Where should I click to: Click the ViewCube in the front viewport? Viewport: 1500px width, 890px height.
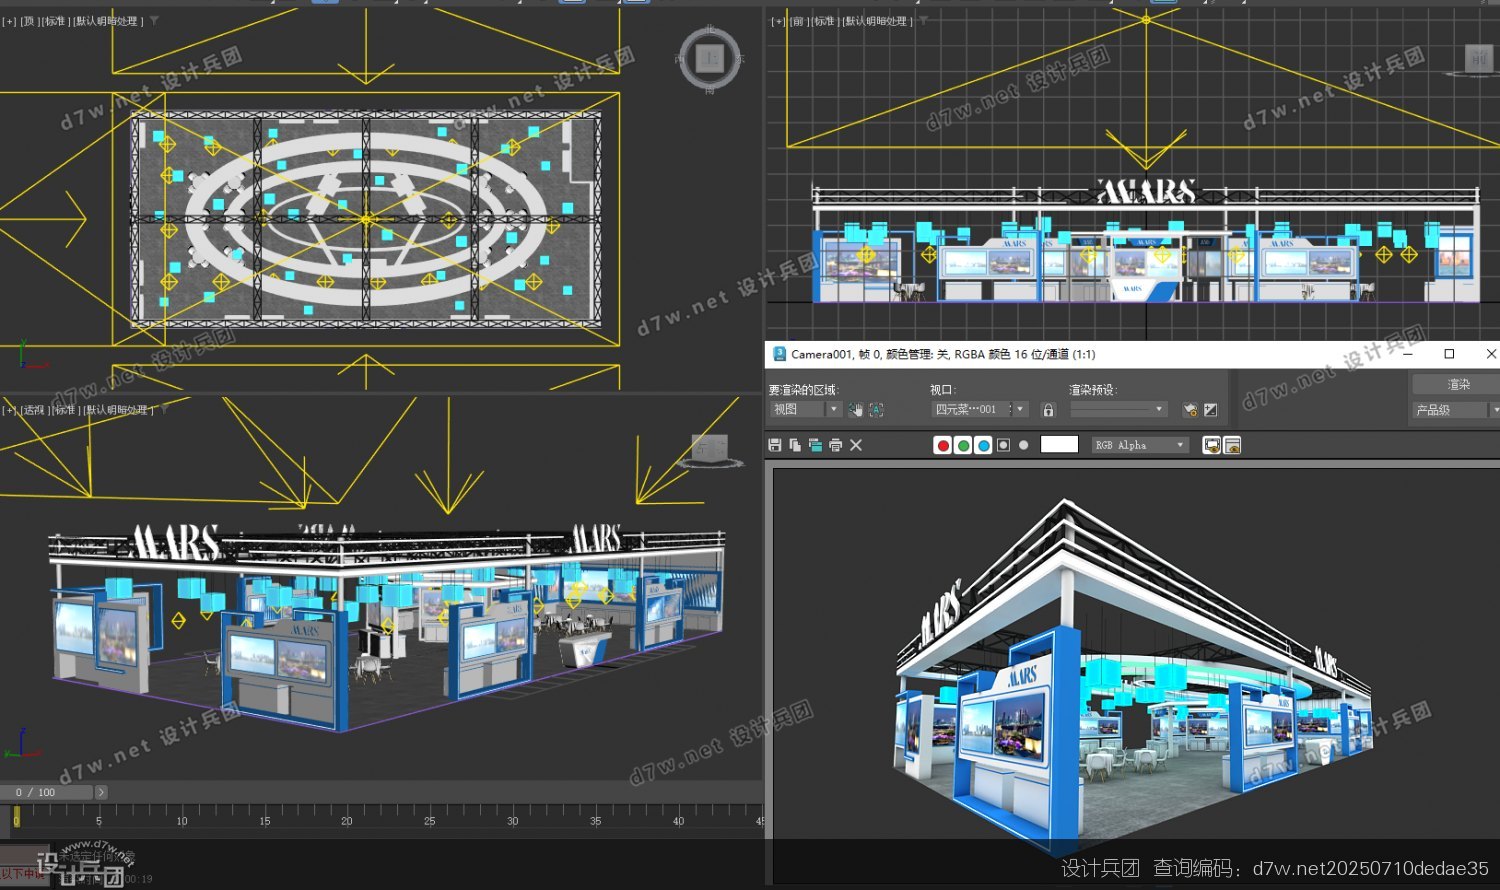(x=1479, y=58)
